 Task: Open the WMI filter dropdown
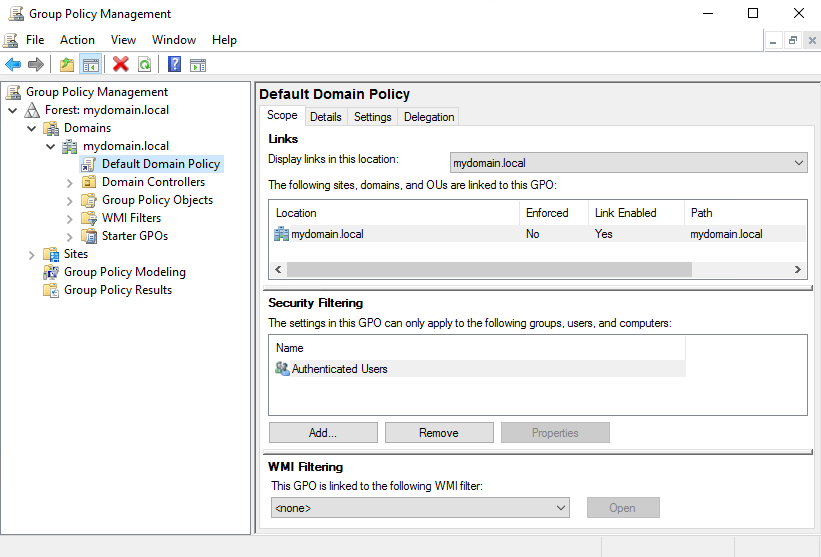(419, 508)
